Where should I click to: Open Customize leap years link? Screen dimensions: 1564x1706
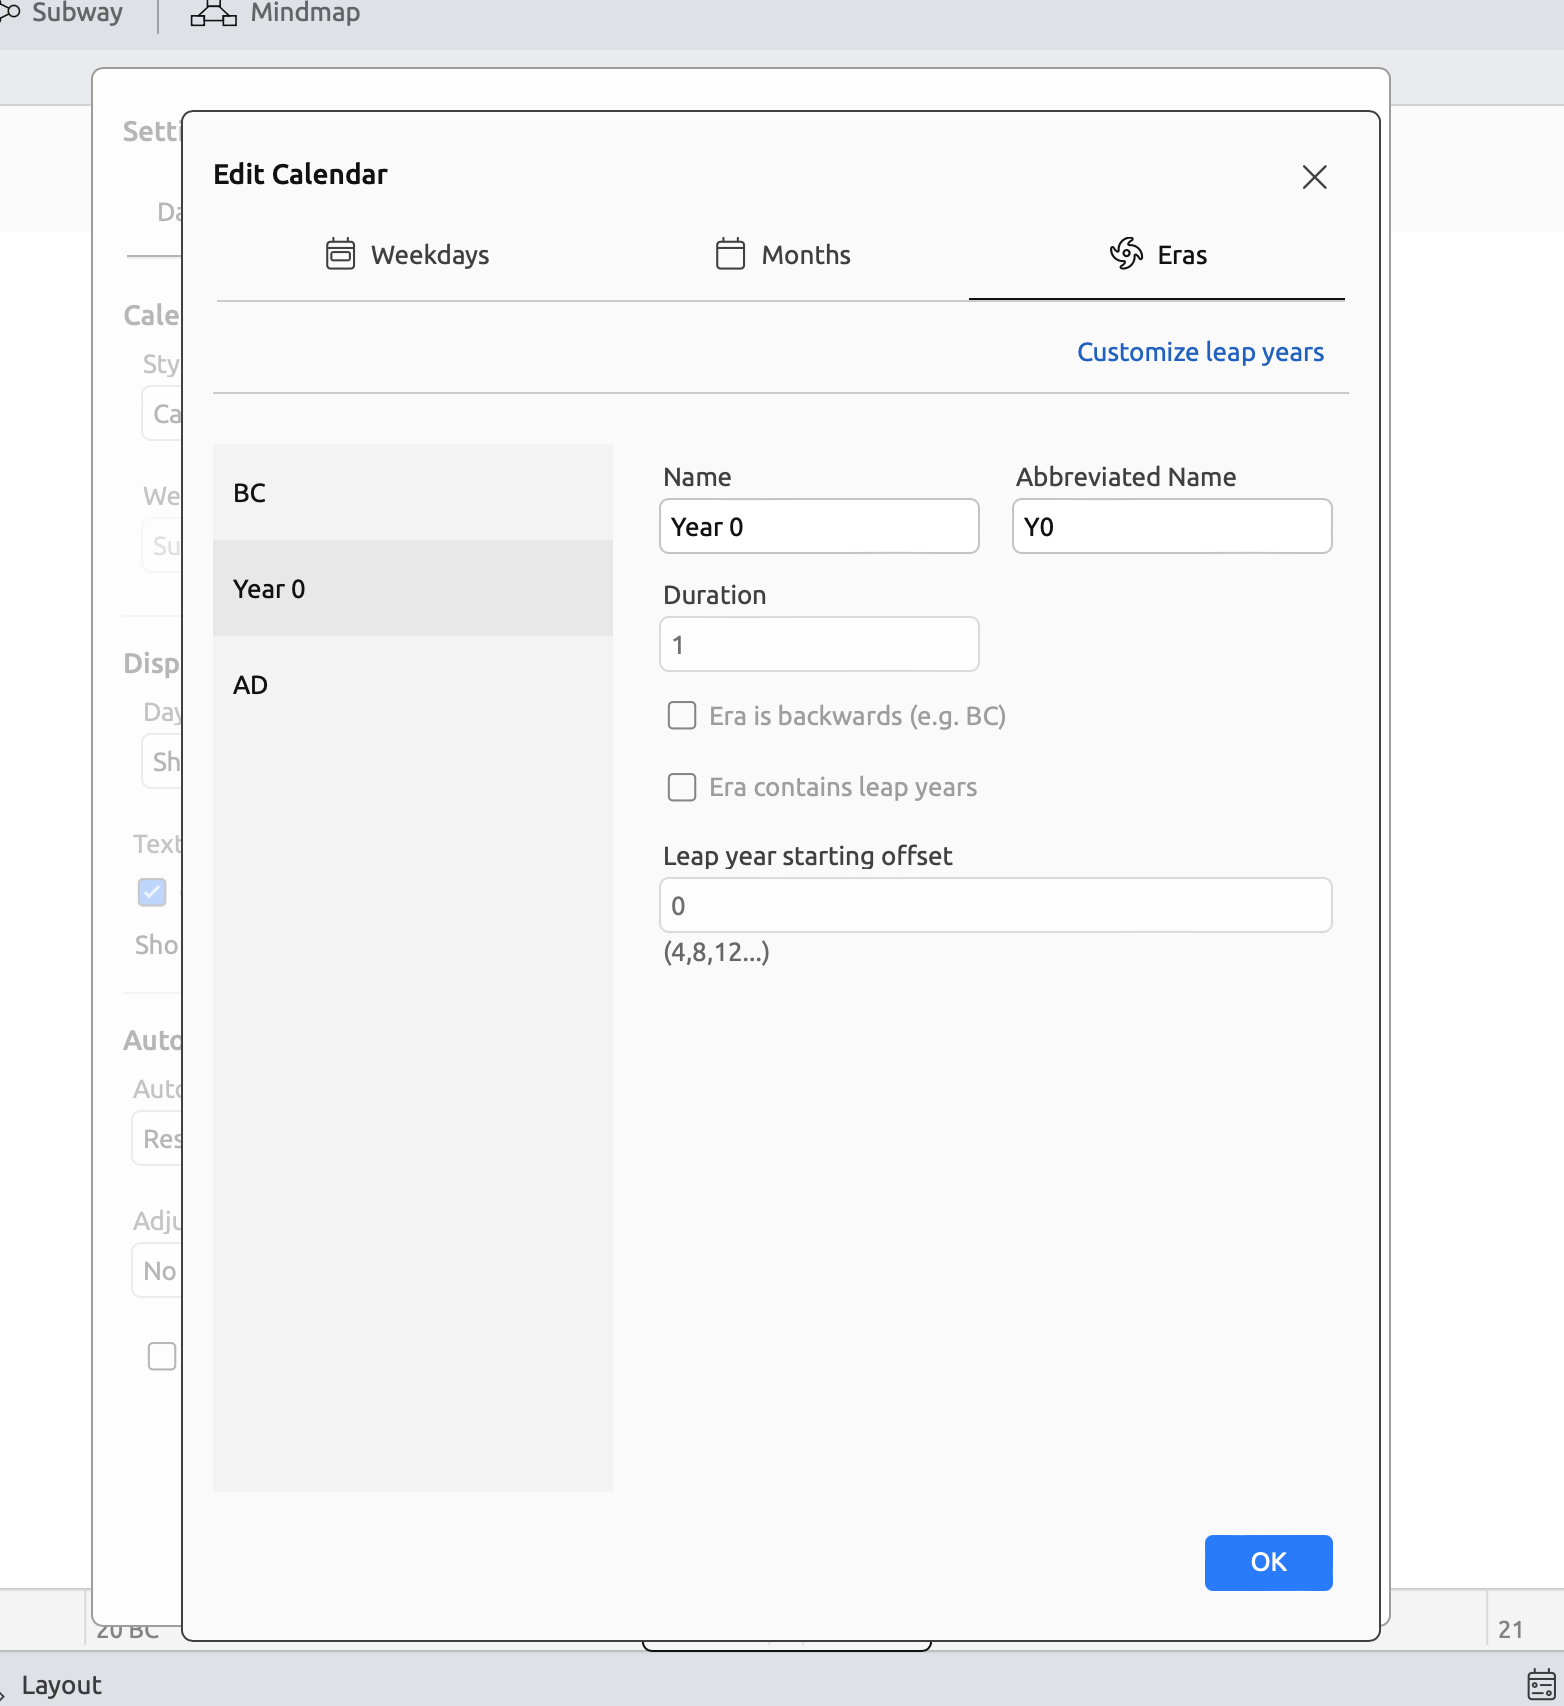tap(1200, 352)
